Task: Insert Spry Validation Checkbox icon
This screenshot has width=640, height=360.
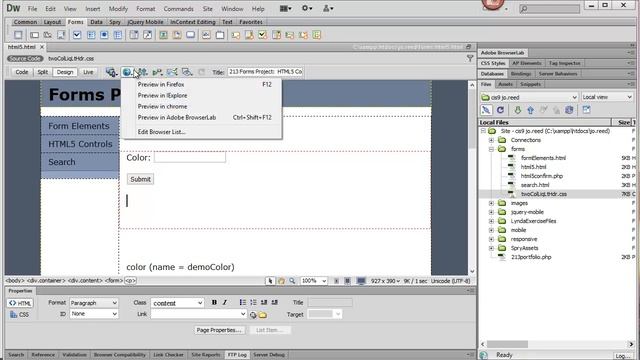Action: coord(262,35)
